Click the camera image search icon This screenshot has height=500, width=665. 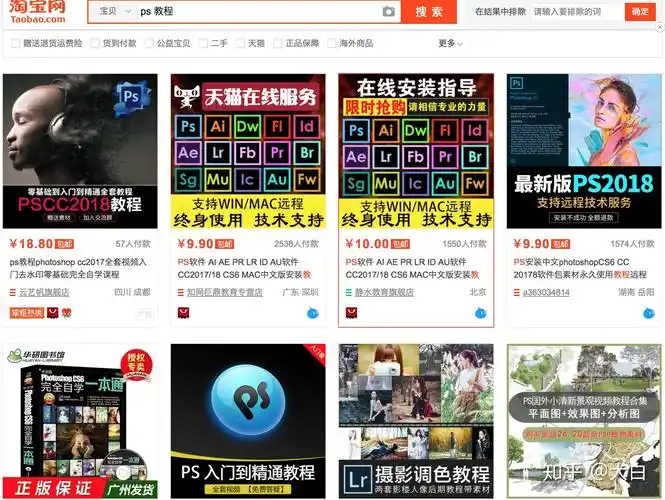(x=388, y=11)
